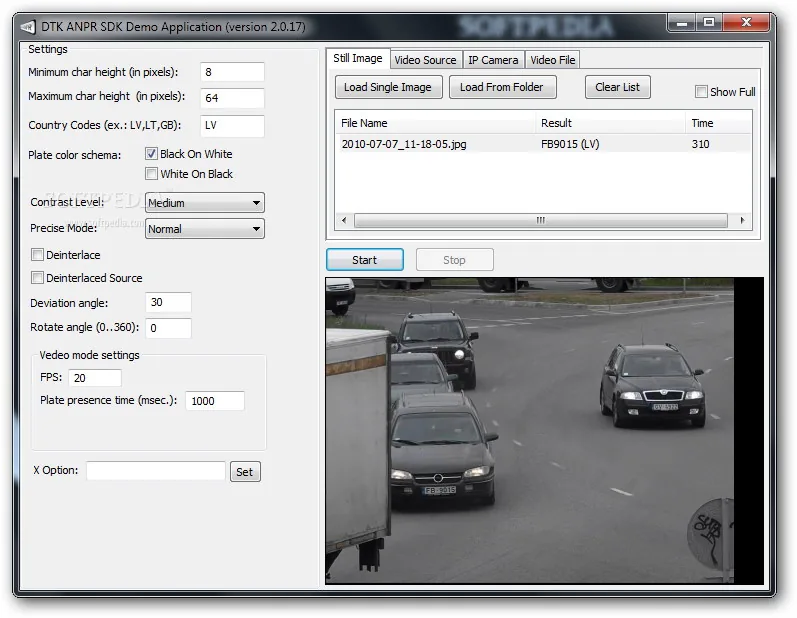Tick the Show Full checkbox
Image resolution: width=797 pixels, height=618 pixels.
[701, 91]
